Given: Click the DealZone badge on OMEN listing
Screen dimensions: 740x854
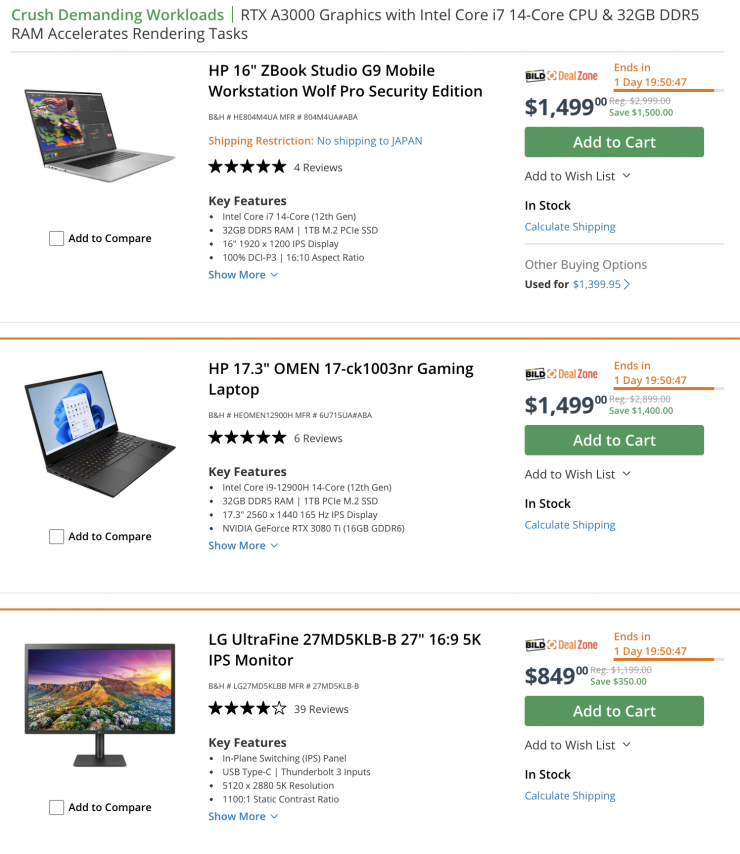Looking at the screenshot, I should [x=561, y=374].
